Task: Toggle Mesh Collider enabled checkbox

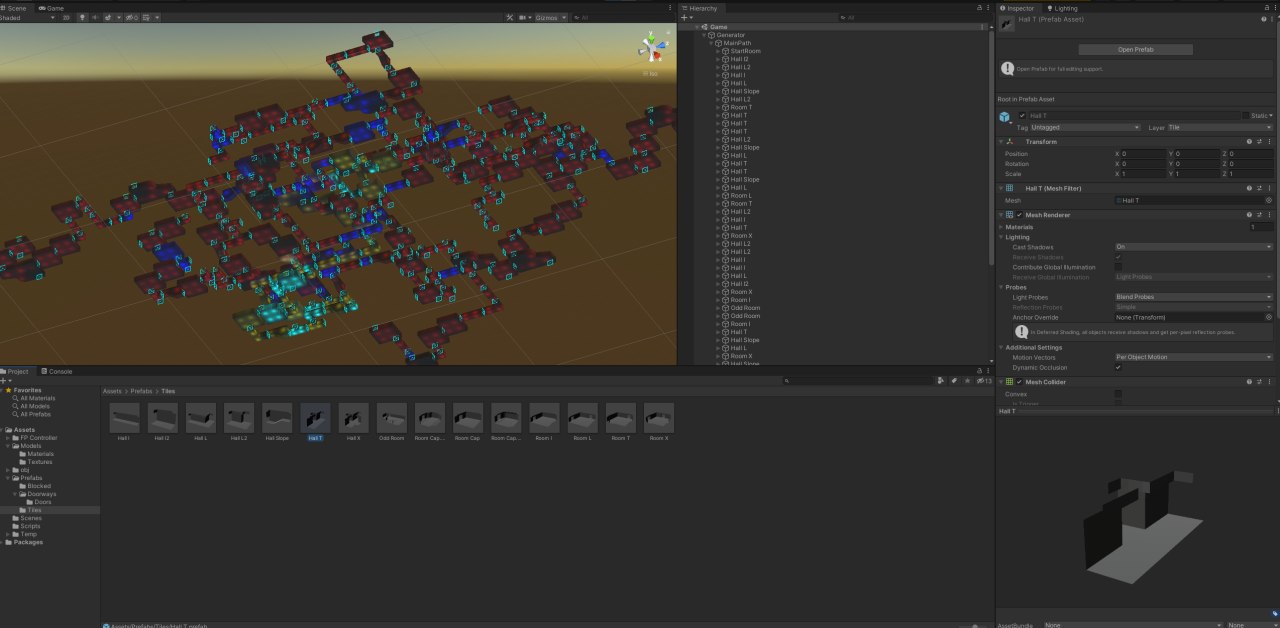Action: click(1021, 382)
